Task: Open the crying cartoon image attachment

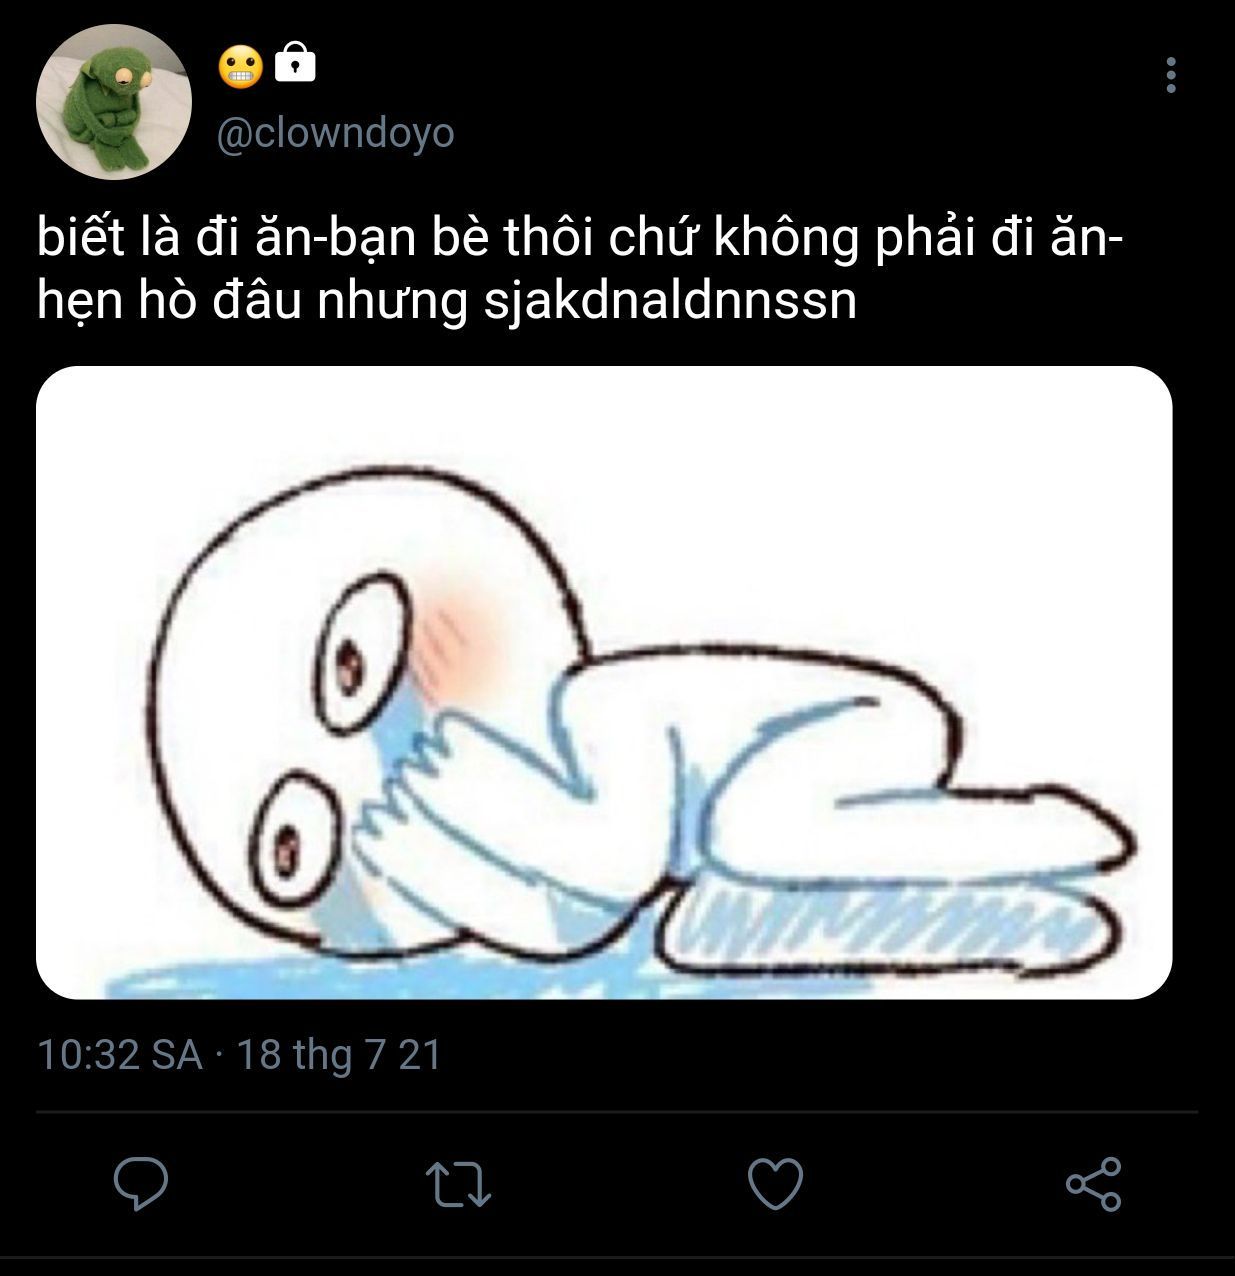Action: click(604, 683)
